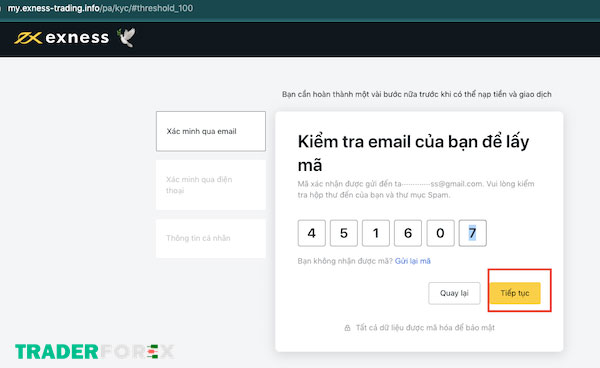Screen dimensions: 600x368
Task: Click the browser address bar URL
Action: coord(100,8)
